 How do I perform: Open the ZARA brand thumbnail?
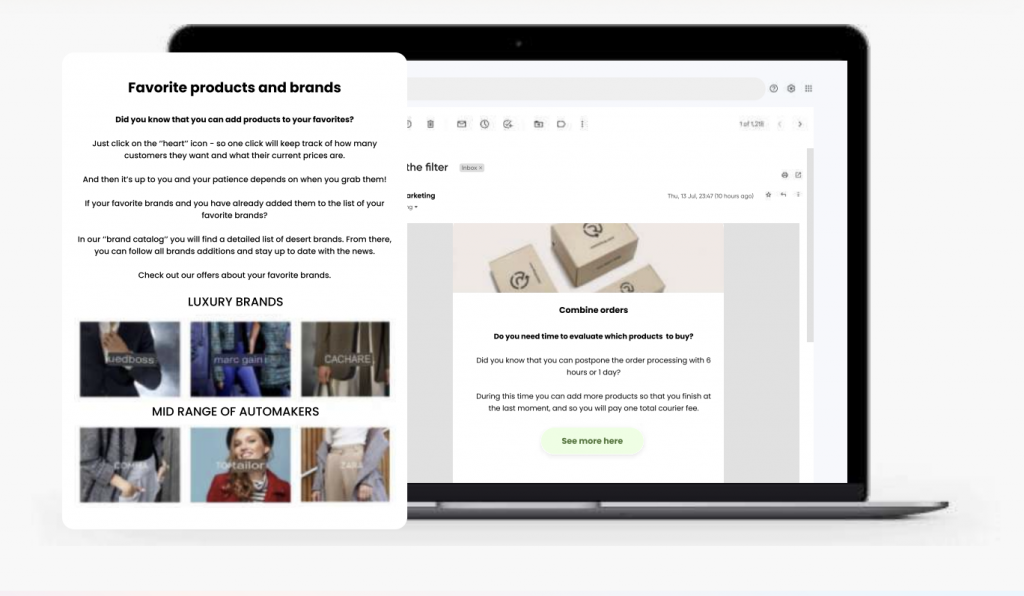point(345,465)
